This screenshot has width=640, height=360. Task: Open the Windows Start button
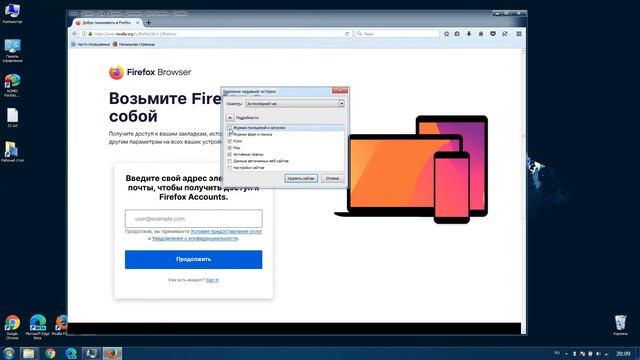[x=8, y=353]
